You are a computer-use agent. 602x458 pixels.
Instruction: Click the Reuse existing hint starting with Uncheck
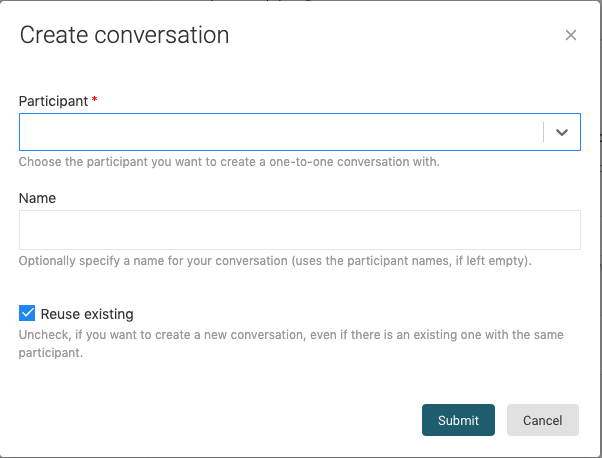tap(290, 334)
